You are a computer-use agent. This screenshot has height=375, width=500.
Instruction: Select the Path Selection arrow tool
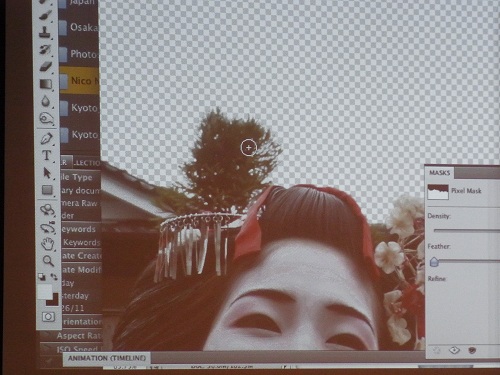[47, 173]
